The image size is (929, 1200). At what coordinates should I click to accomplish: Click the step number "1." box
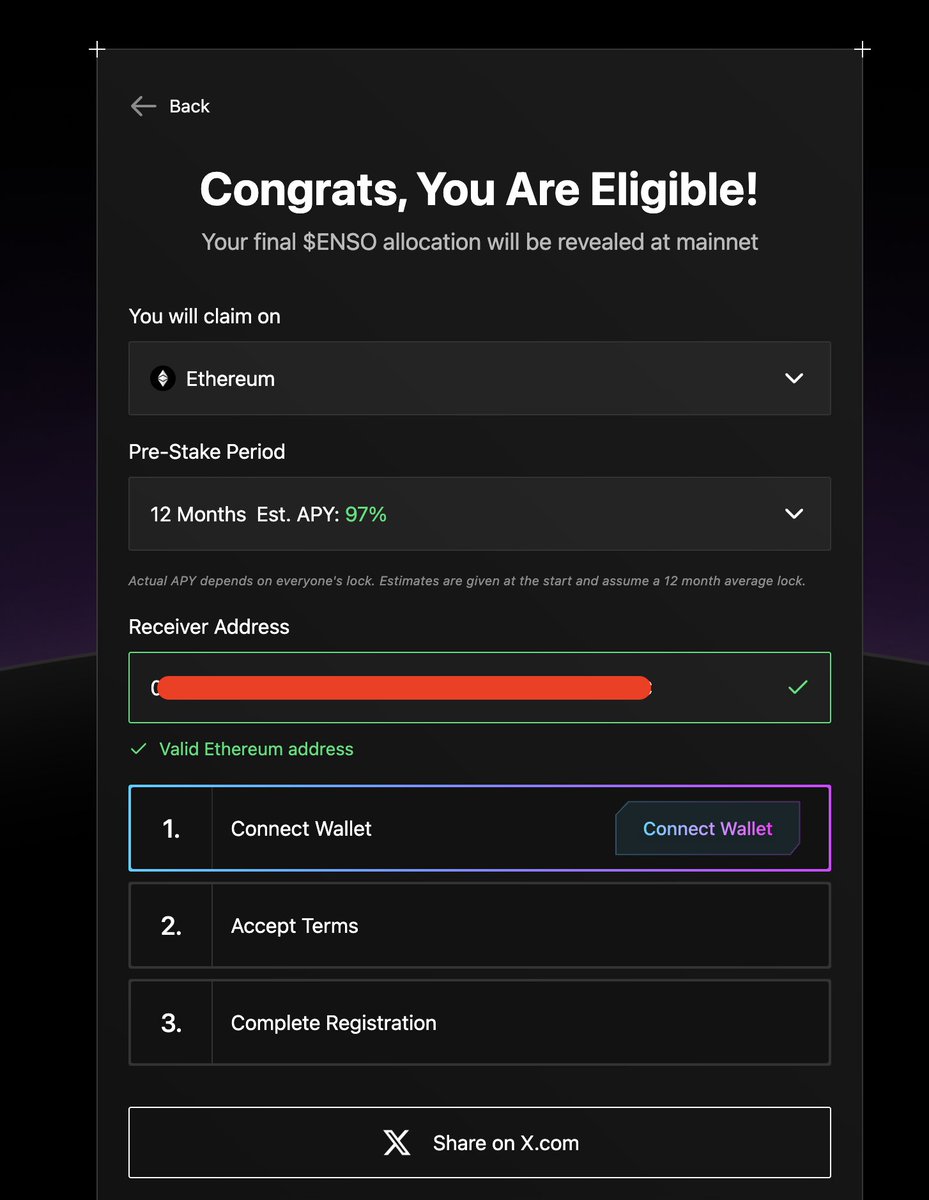coord(171,829)
